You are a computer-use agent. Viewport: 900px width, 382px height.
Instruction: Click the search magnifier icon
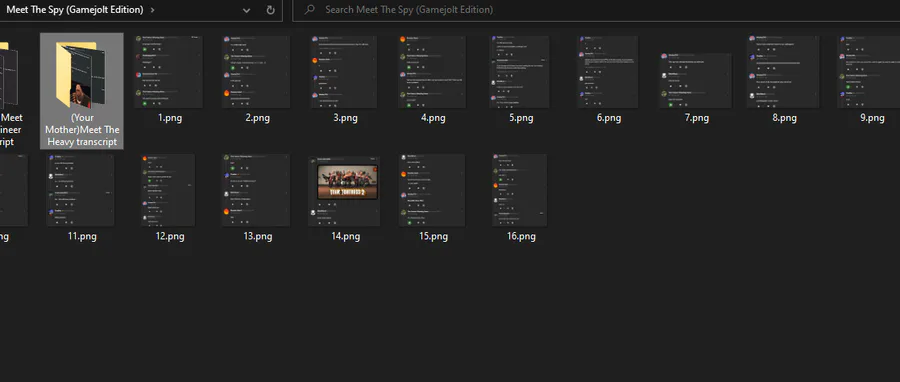[310, 10]
